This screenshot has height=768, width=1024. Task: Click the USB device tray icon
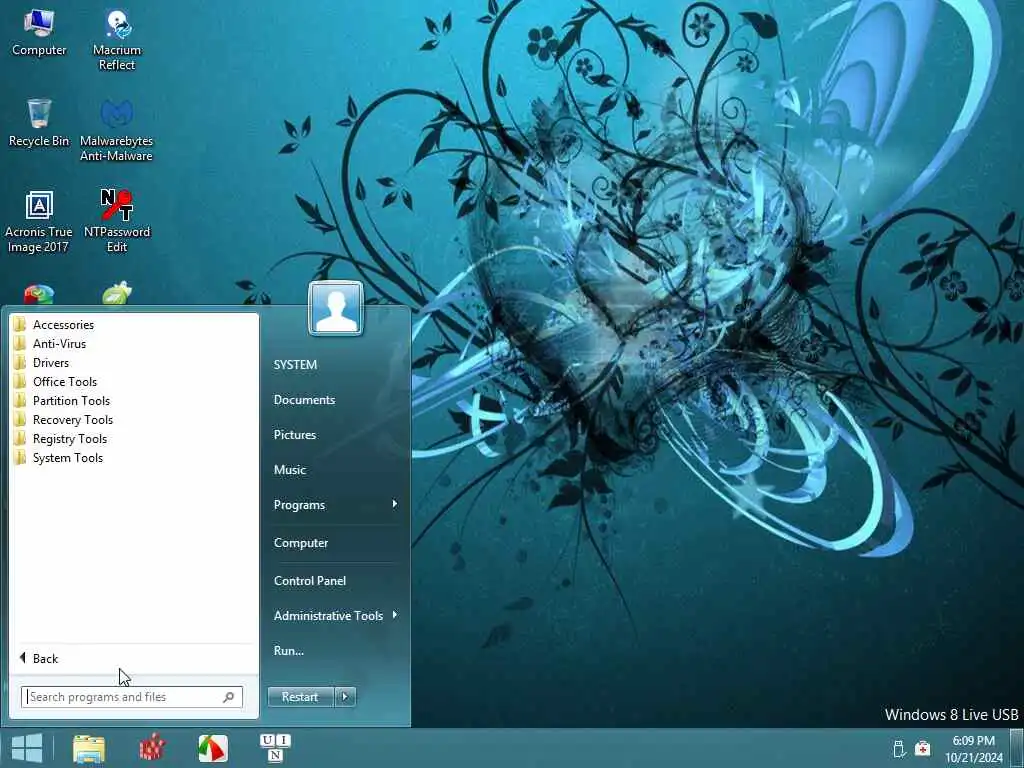899,748
